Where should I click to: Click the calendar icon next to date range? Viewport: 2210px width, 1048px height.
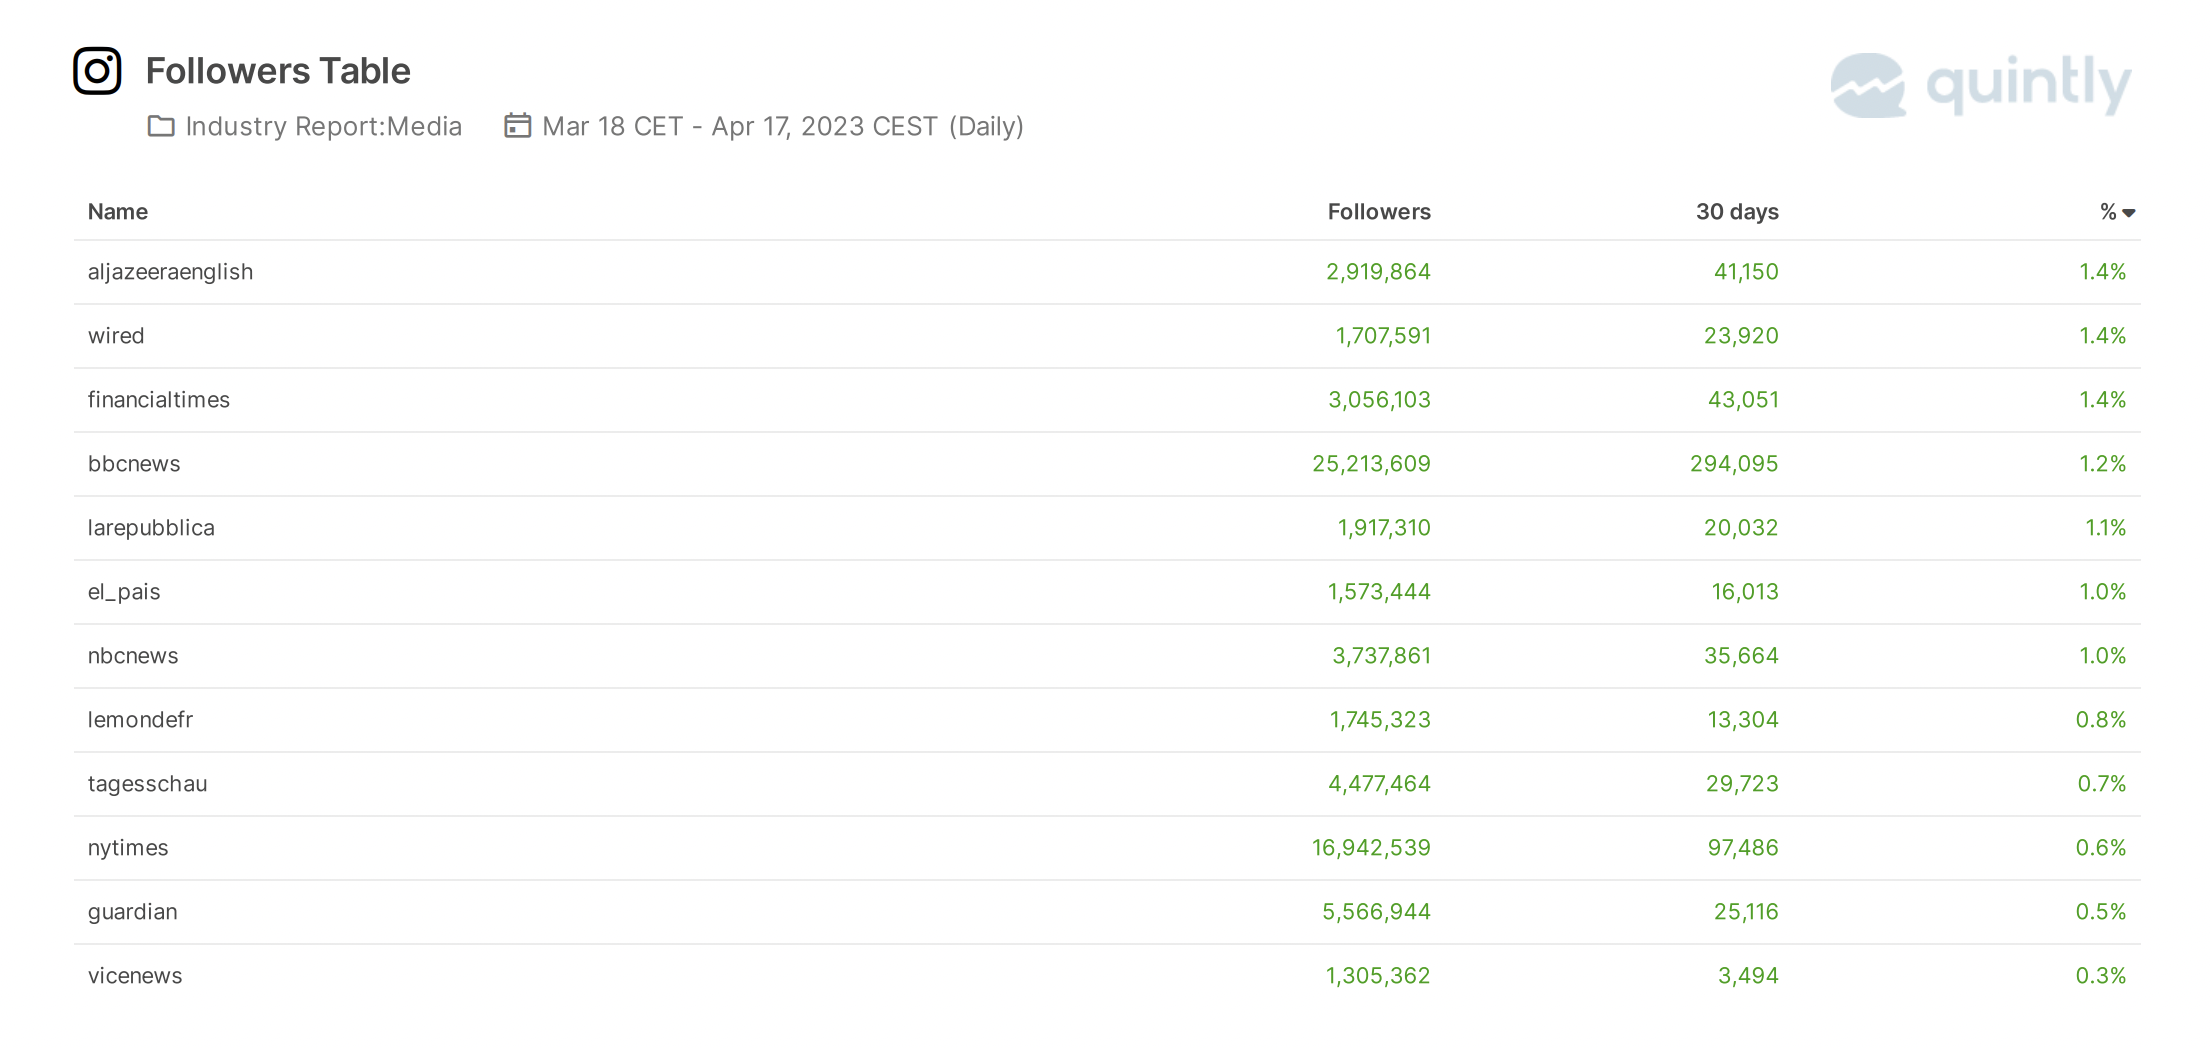[x=517, y=126]
